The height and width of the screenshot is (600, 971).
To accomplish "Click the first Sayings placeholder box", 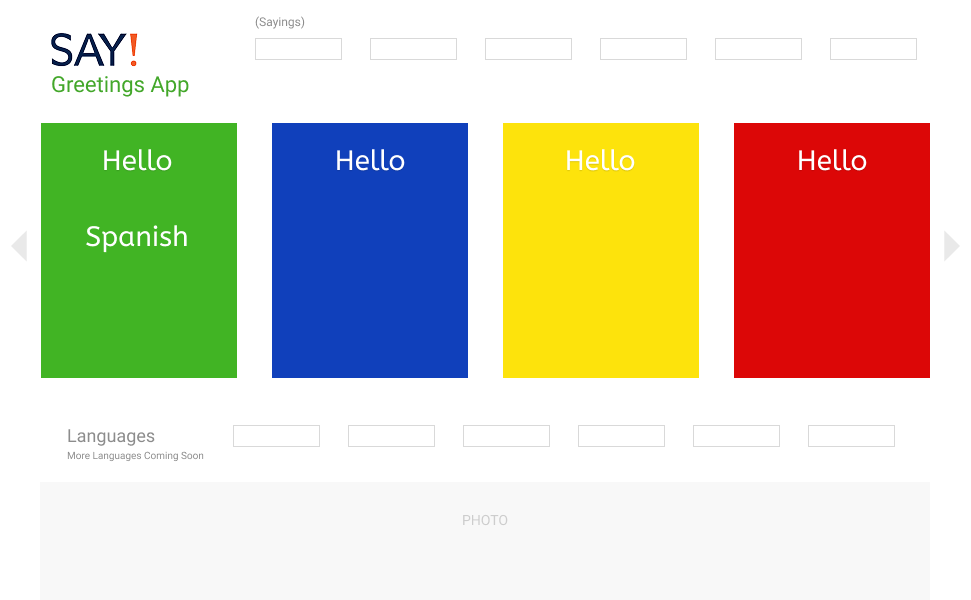I will (x=298, y=49).
